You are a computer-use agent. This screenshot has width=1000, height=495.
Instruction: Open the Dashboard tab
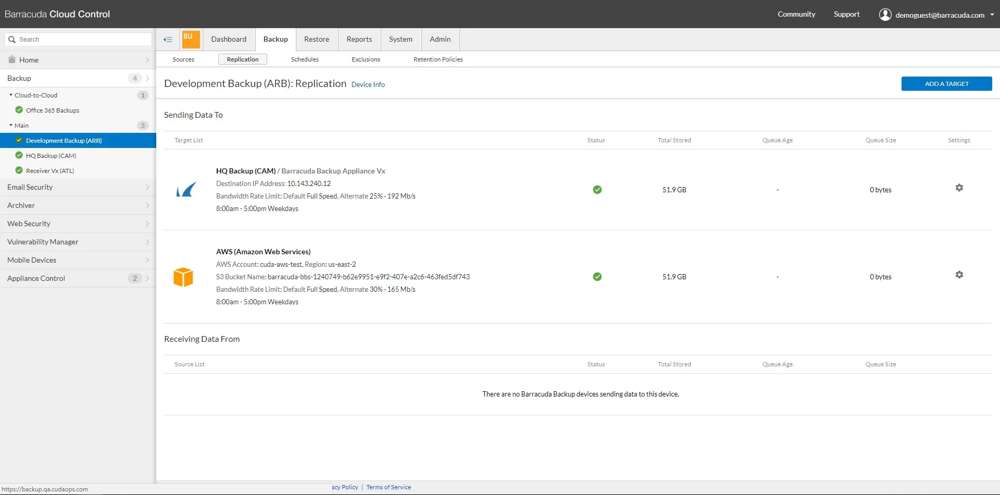[x=228, y=40]
